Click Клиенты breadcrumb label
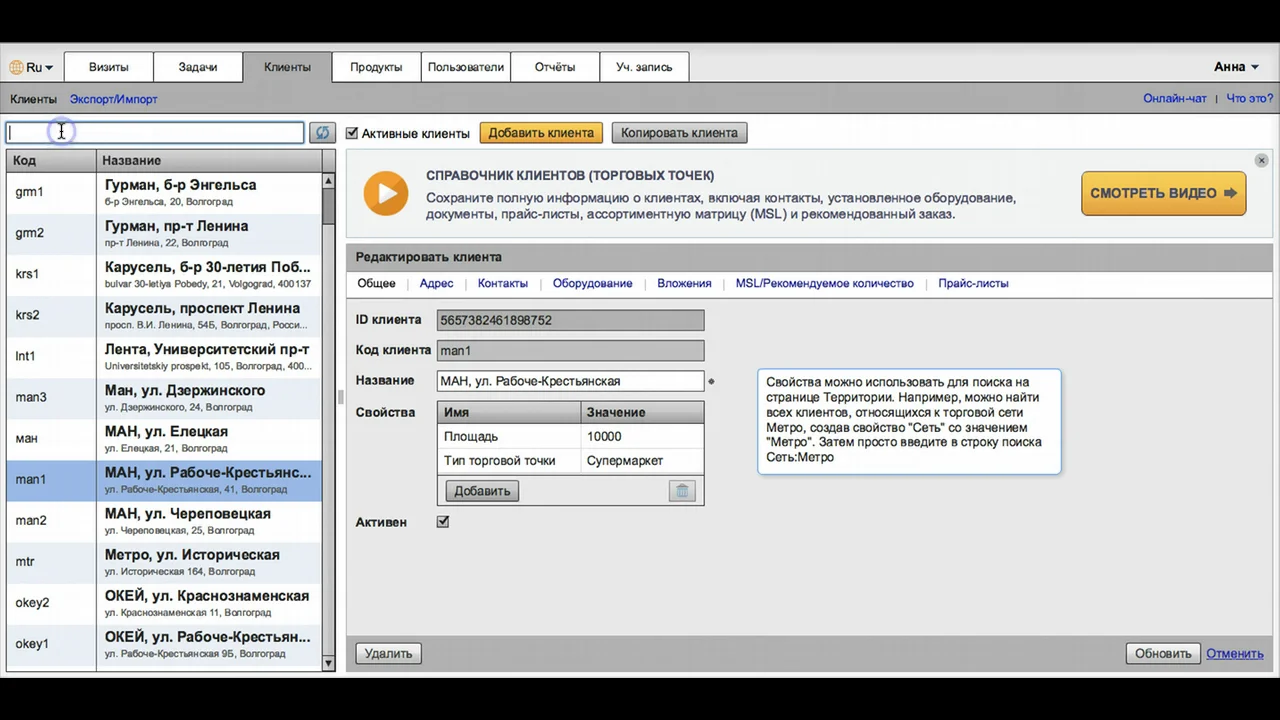Screen dimensions: 1280x720 [33, 99]
